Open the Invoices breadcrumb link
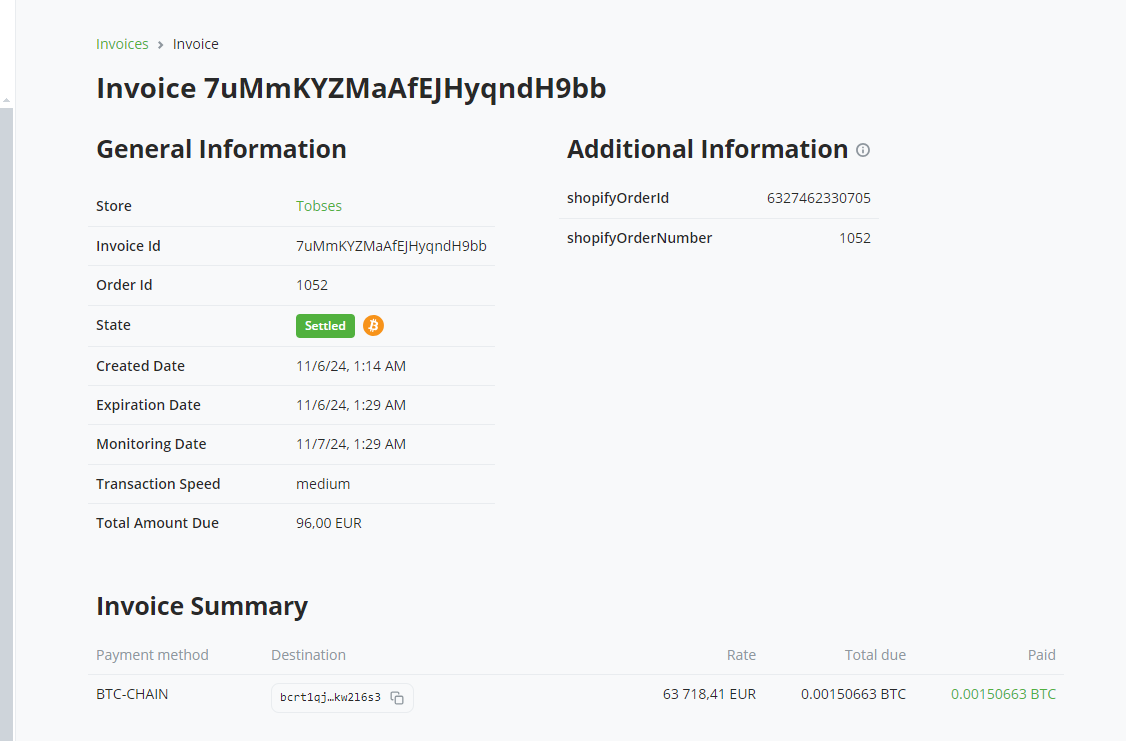The width and height of the screenshot is (1126, 741). pos(122,43)
